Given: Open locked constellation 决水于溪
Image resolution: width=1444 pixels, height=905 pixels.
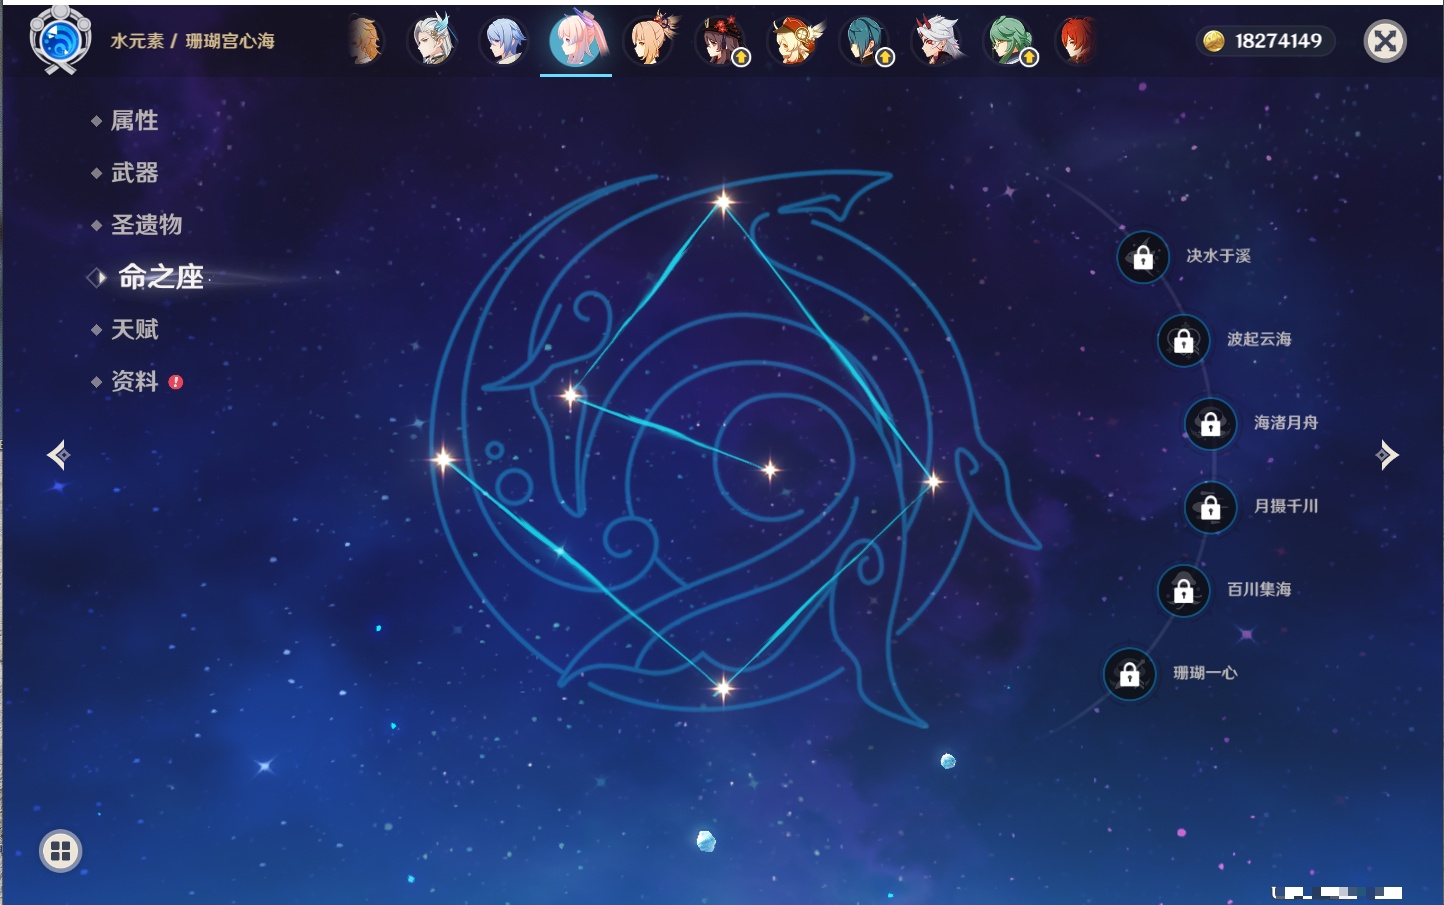Looking at the screenshot, I should (1143, 257).
